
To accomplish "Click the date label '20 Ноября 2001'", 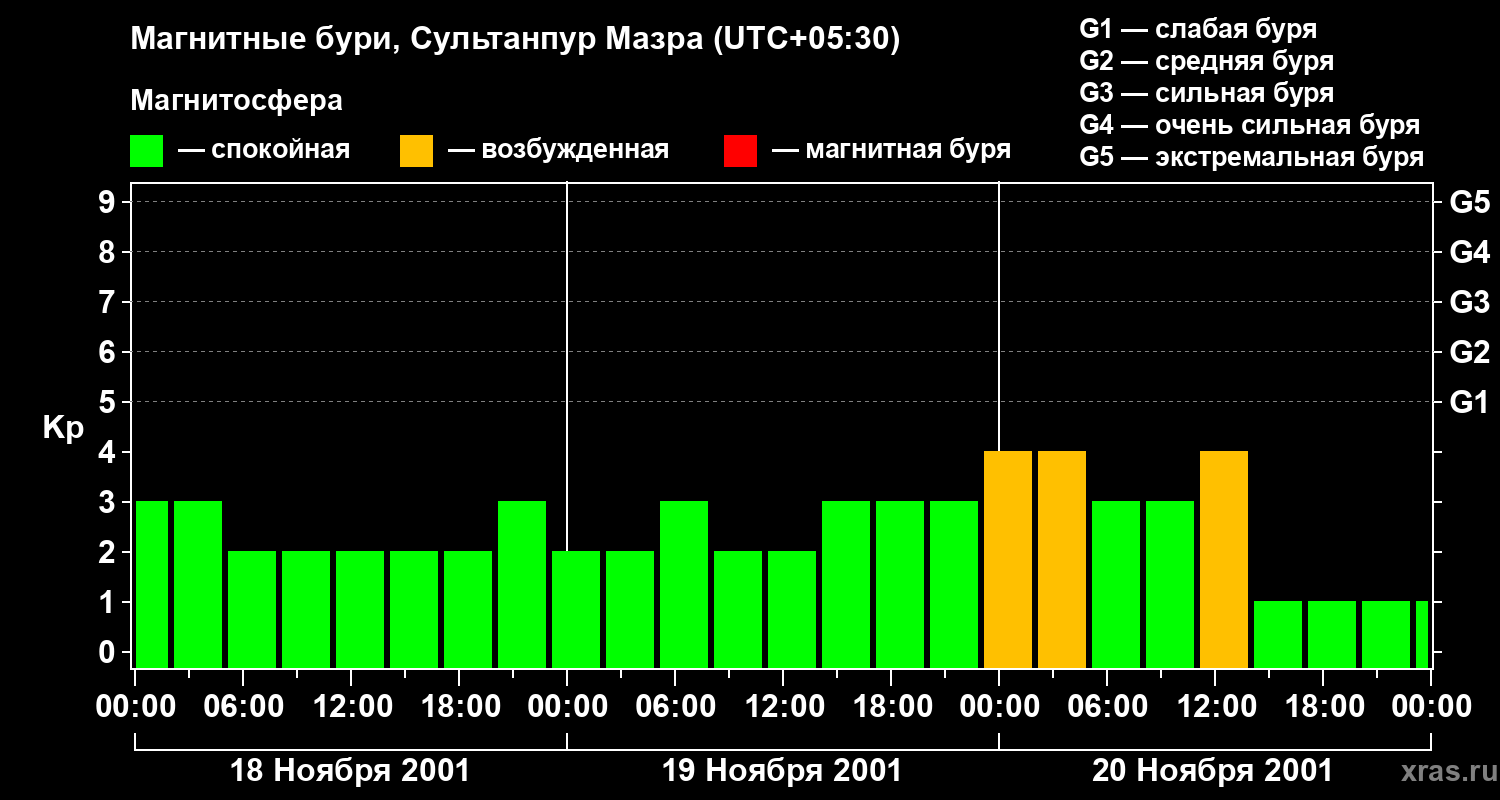I will (x=1212, y=771).
